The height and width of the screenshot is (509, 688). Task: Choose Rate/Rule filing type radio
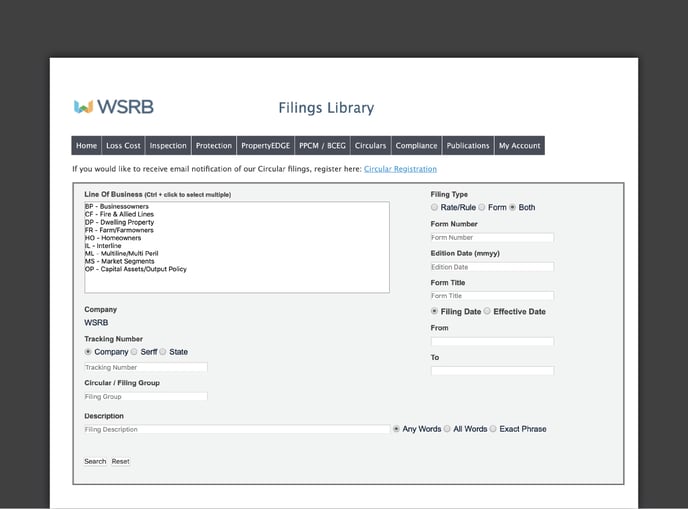[434, 207]
